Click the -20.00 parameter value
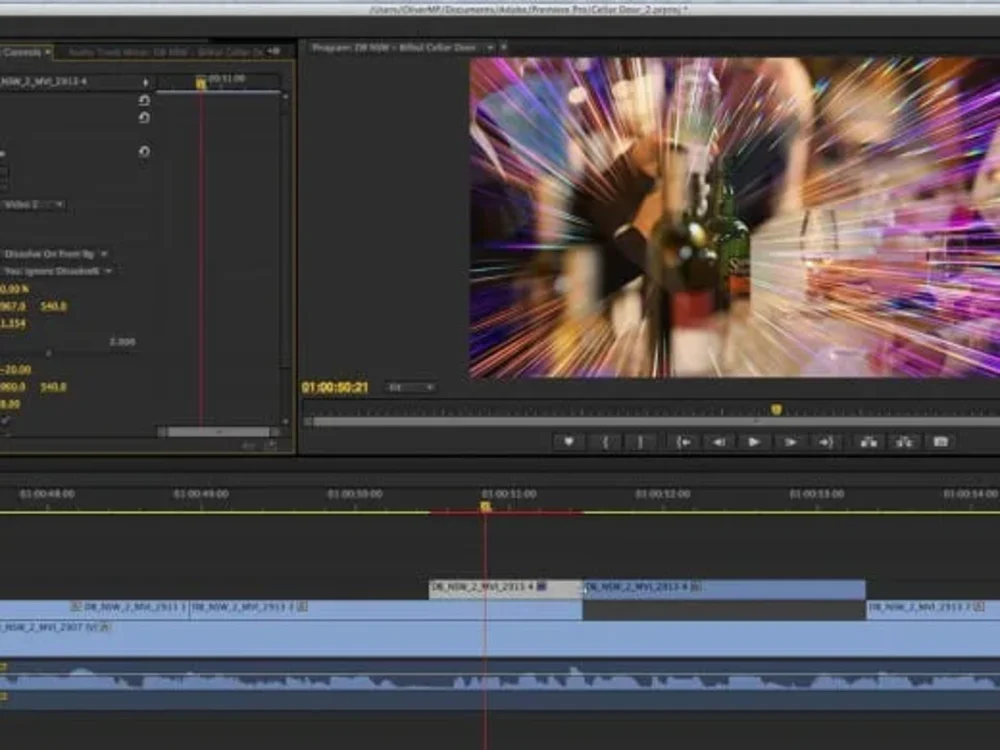Image resolution: width=1000 pixels, height=750 pixels. [15, 370]
